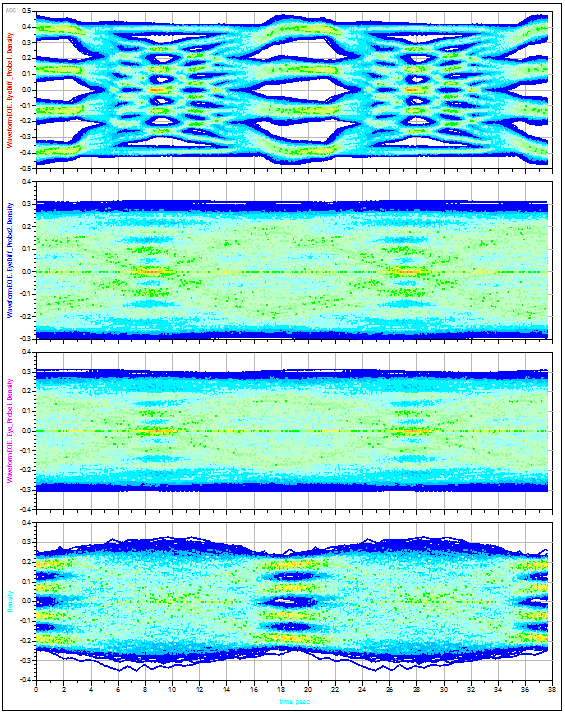Screen dimensions: 565x714
Task: Click the -0.5 tick on top y-axis
Action: point(25,168)
